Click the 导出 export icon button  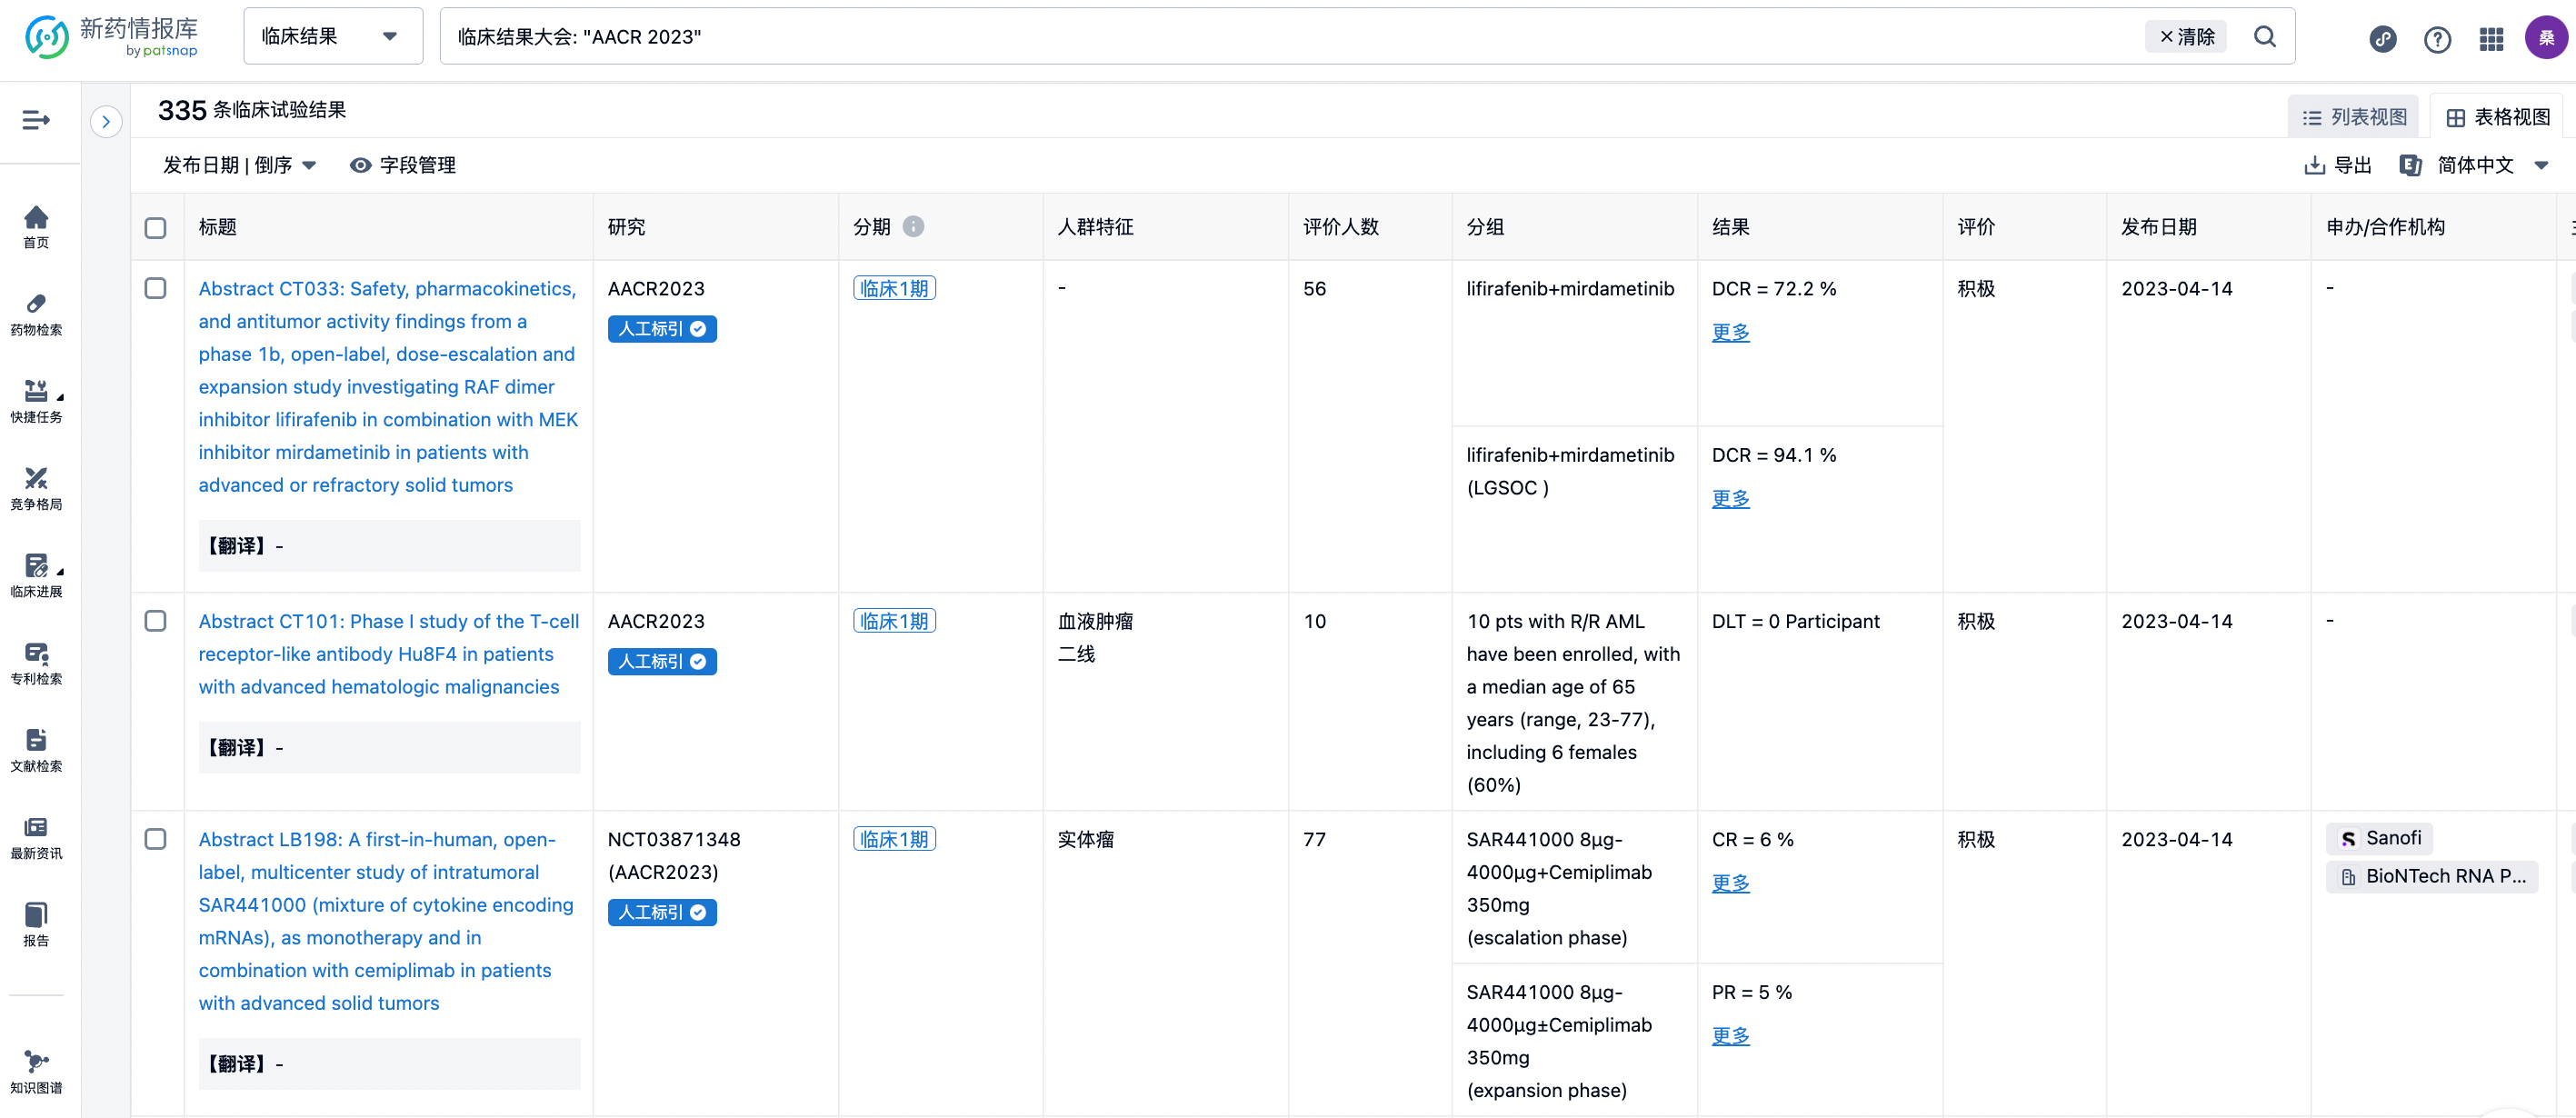[2337, 165]
